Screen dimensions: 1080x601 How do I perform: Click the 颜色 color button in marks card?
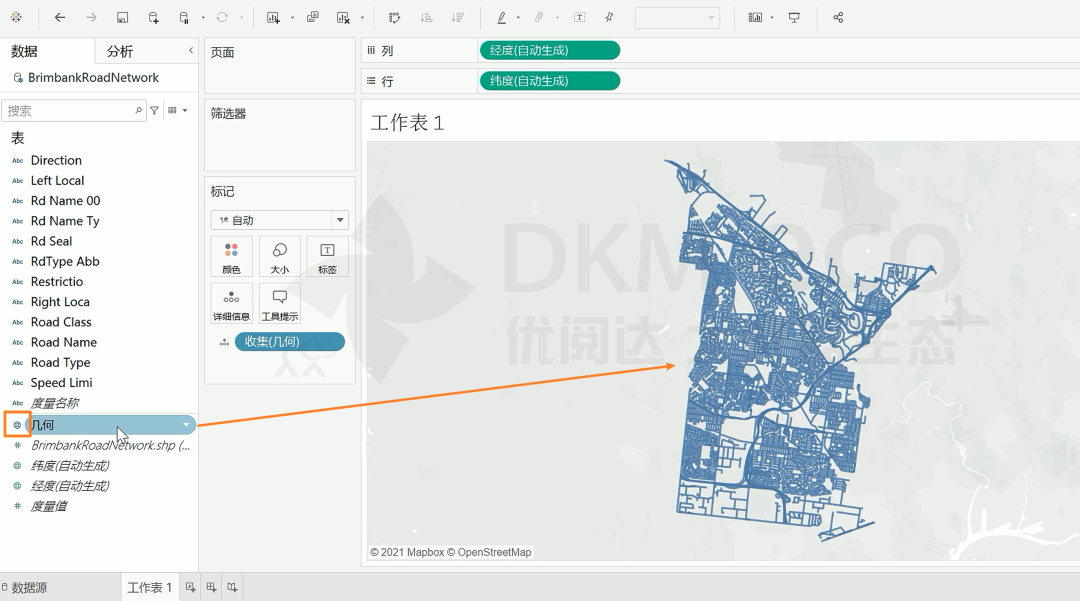click(x=231, y=256)
